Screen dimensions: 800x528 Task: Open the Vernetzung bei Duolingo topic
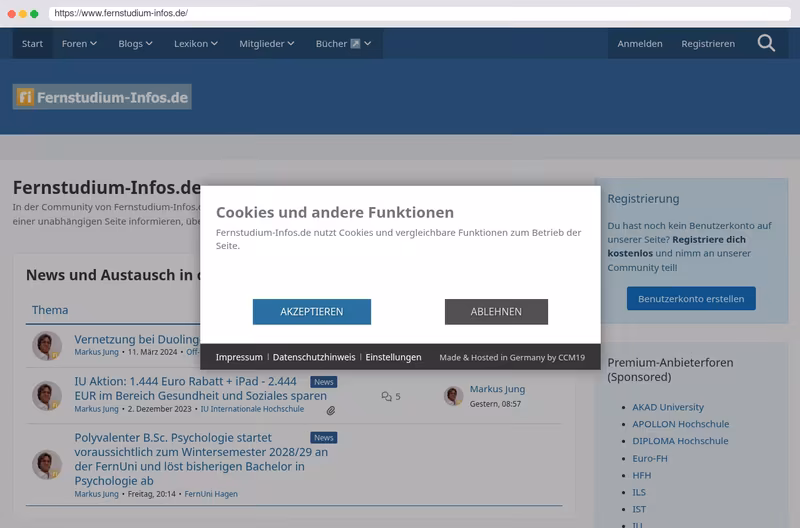pyautogui.click(x=137, y=339)
